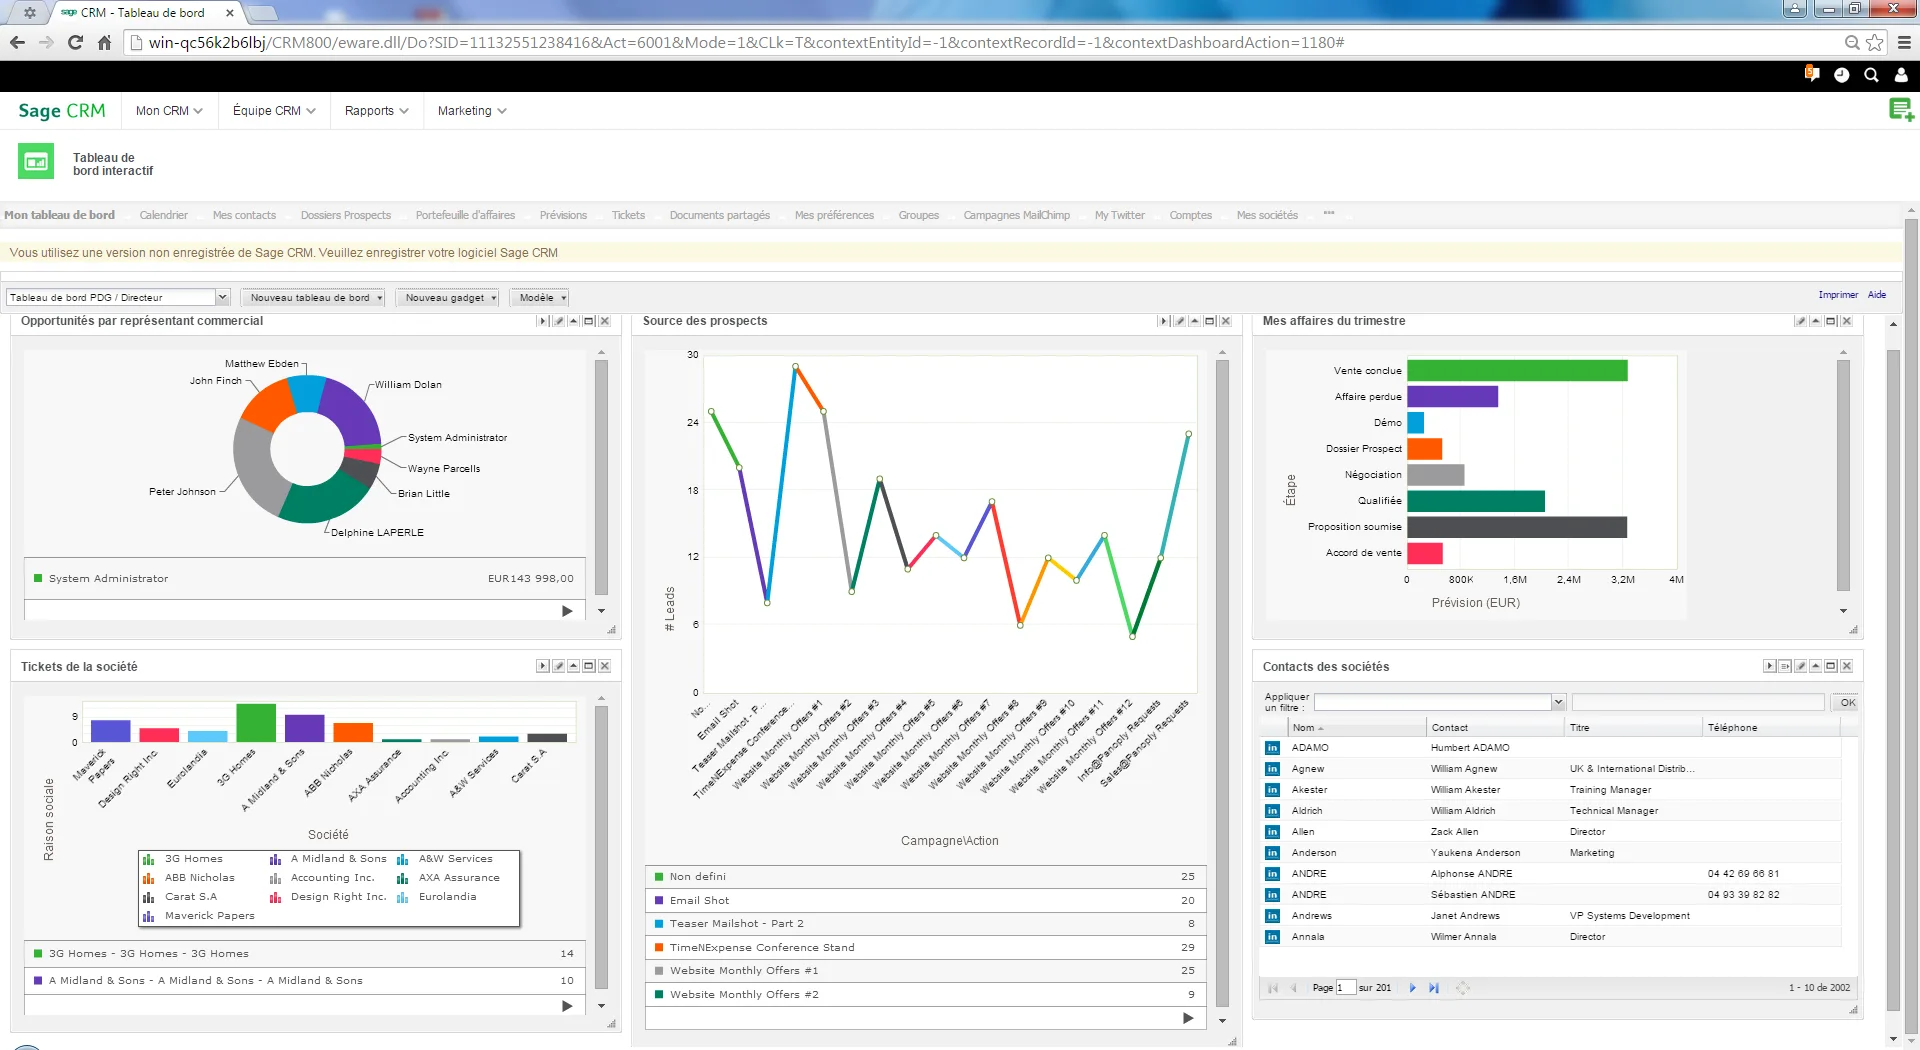Viewport: 1920px width, 1050px height.
Task: Open the user profile icon in black bar
Action: point(1901,75)
